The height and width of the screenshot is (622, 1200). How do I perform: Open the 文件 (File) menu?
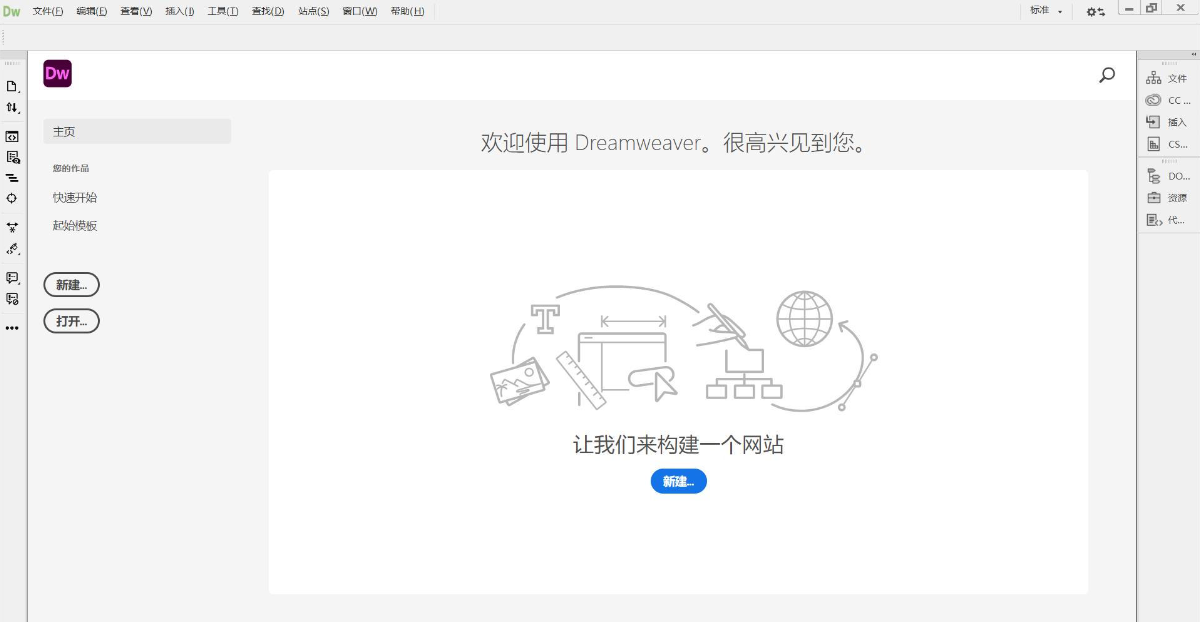pyautogui.click(x=47, y=11)
